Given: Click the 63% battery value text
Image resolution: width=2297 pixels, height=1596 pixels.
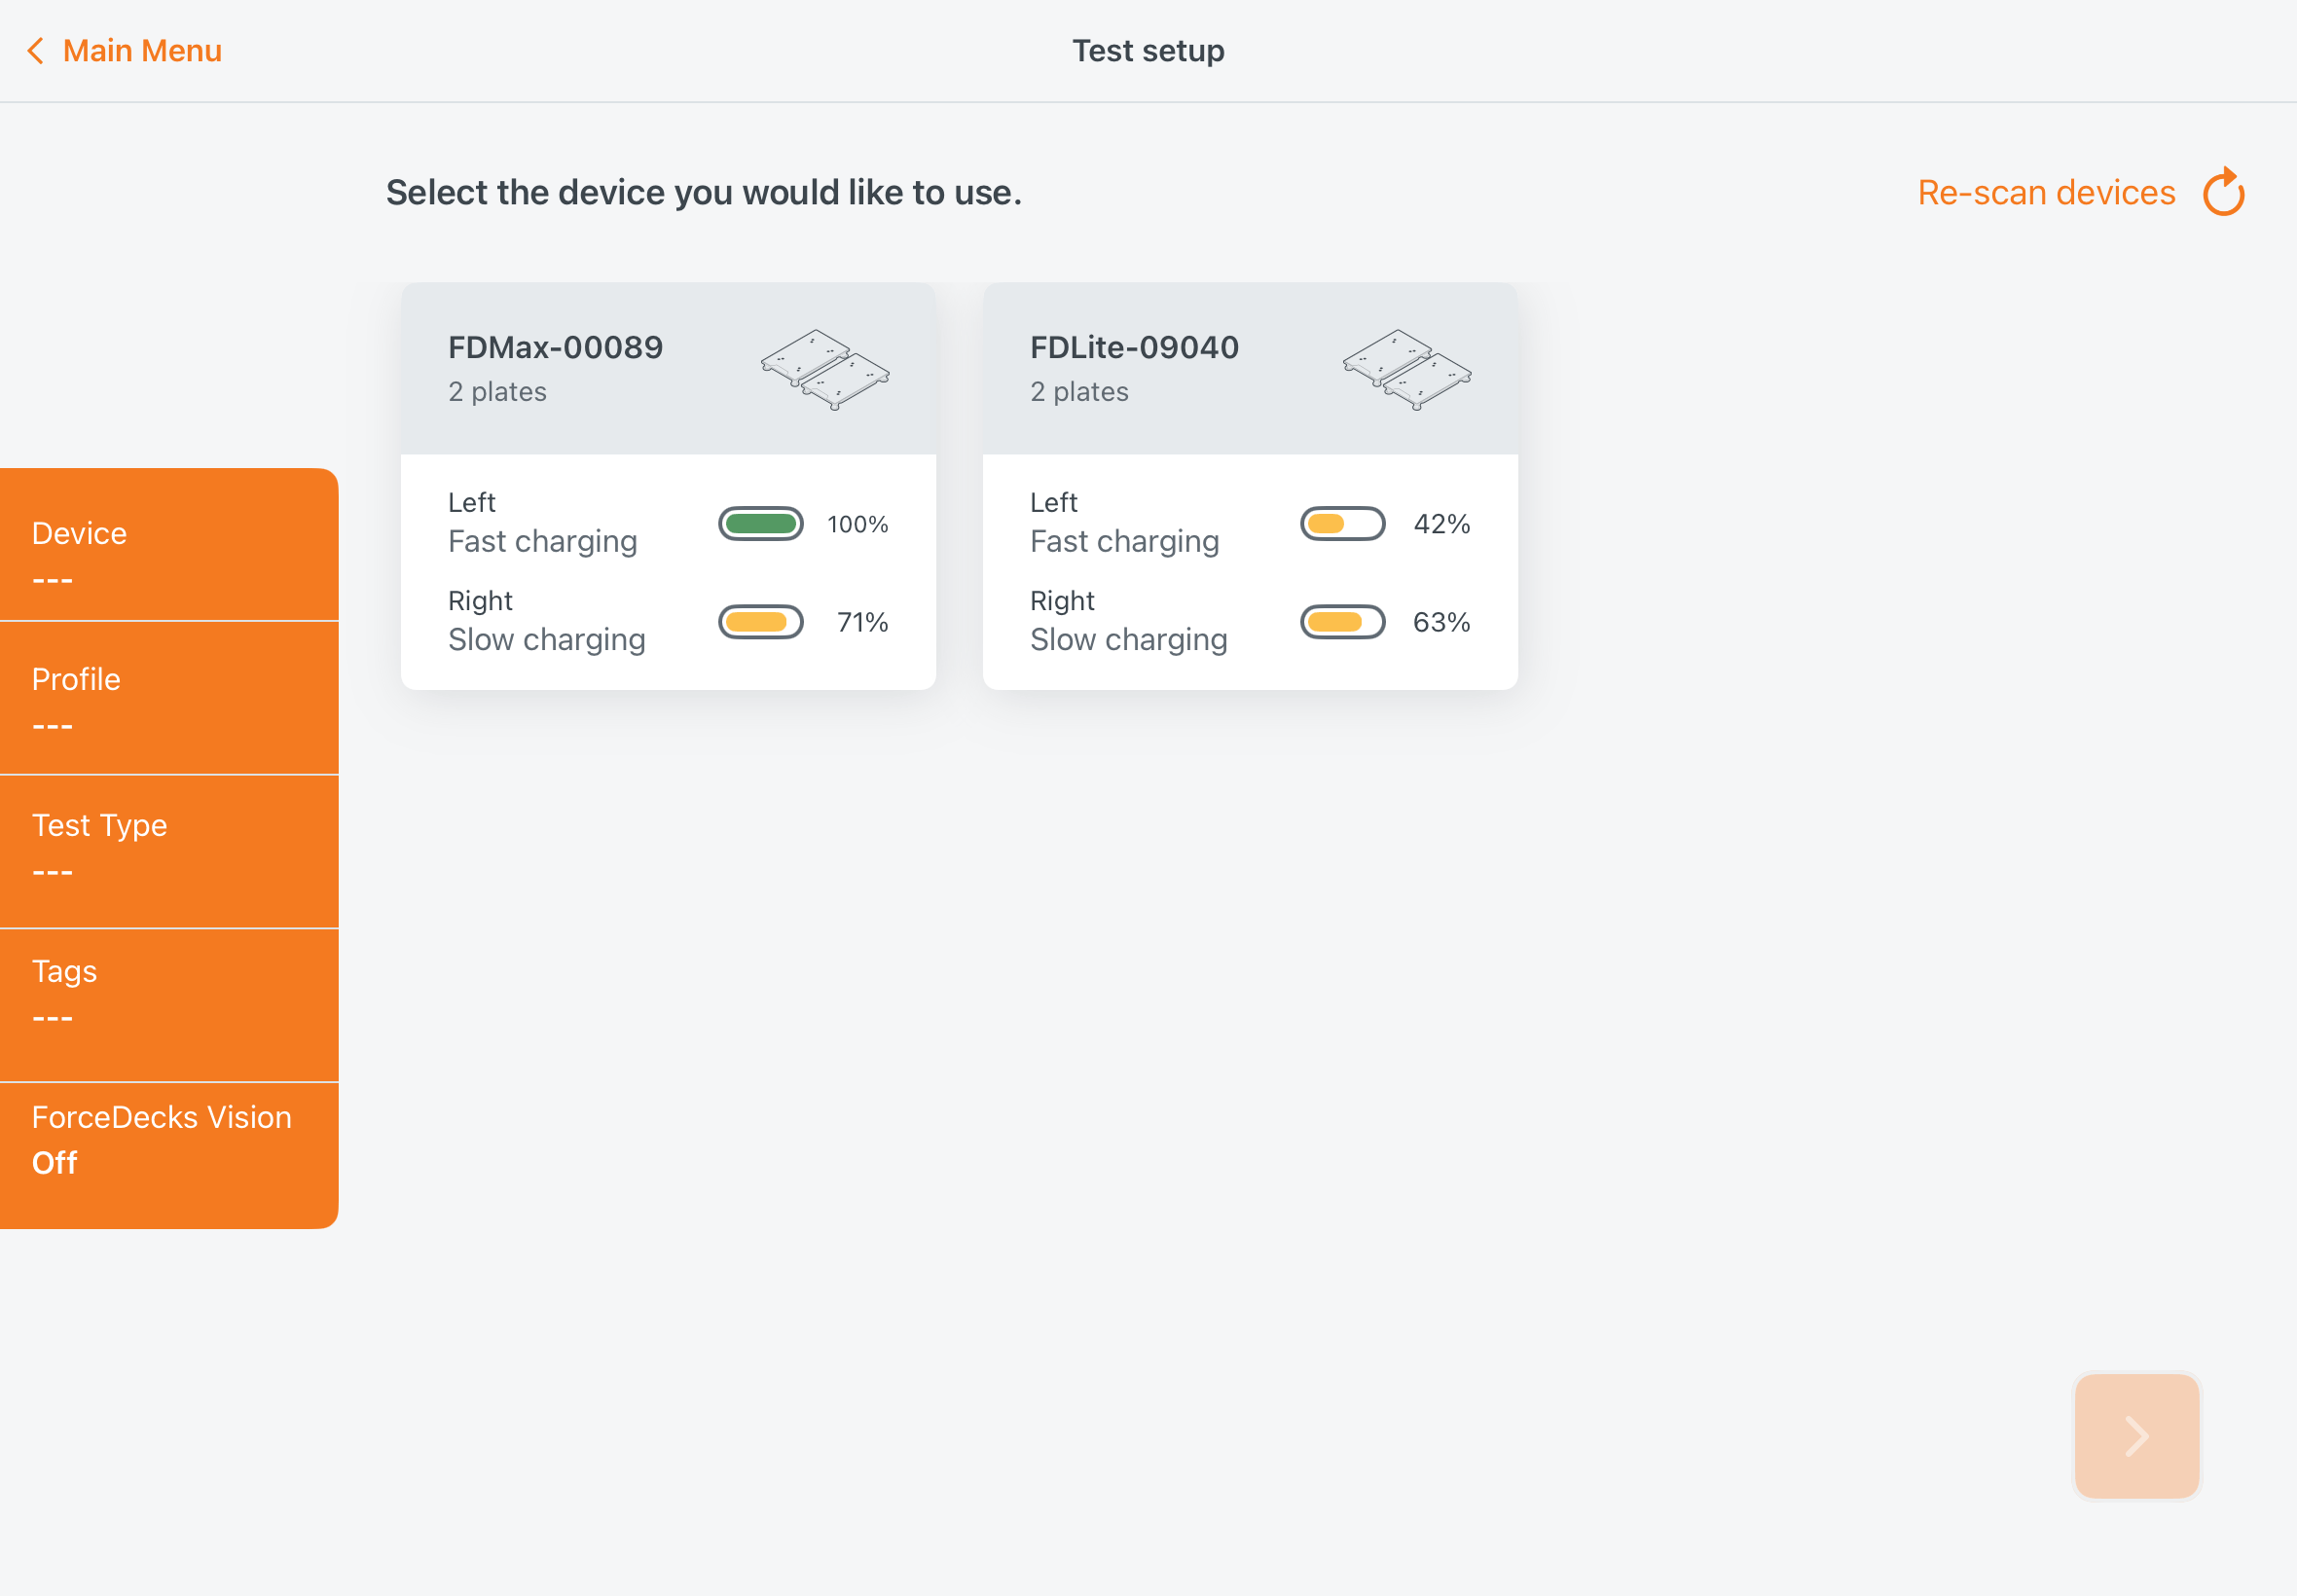Looking at the screenshot, I should pos(1442,622).
